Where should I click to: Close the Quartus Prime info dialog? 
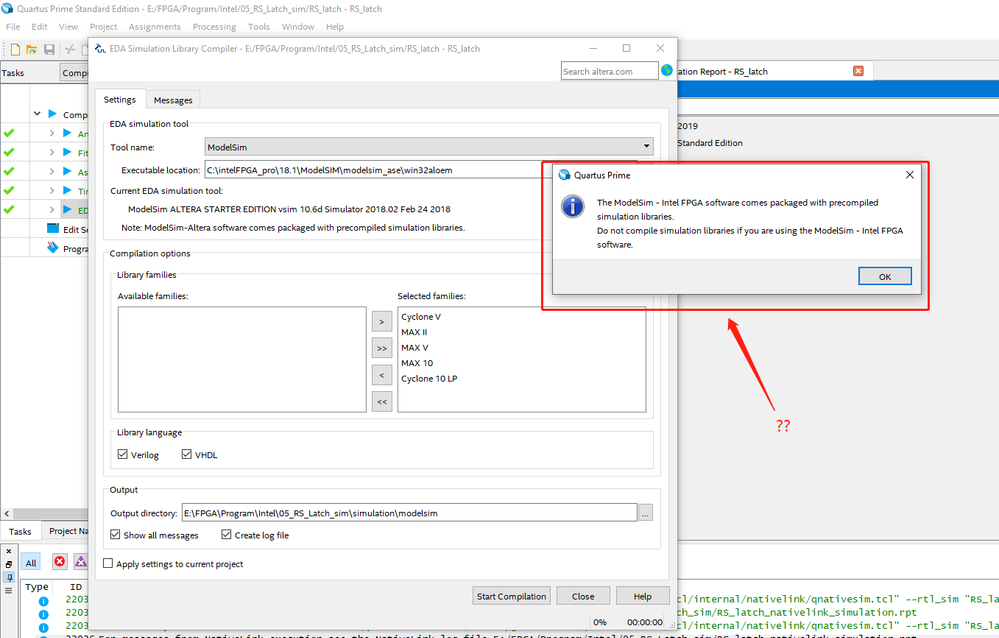coord(909,175)
